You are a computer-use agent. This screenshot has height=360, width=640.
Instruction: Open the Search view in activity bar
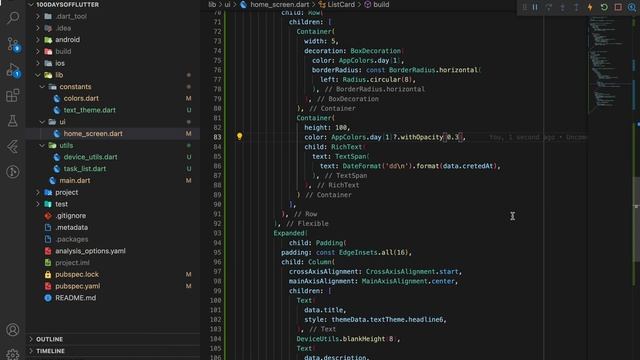[x=13, y=18]
